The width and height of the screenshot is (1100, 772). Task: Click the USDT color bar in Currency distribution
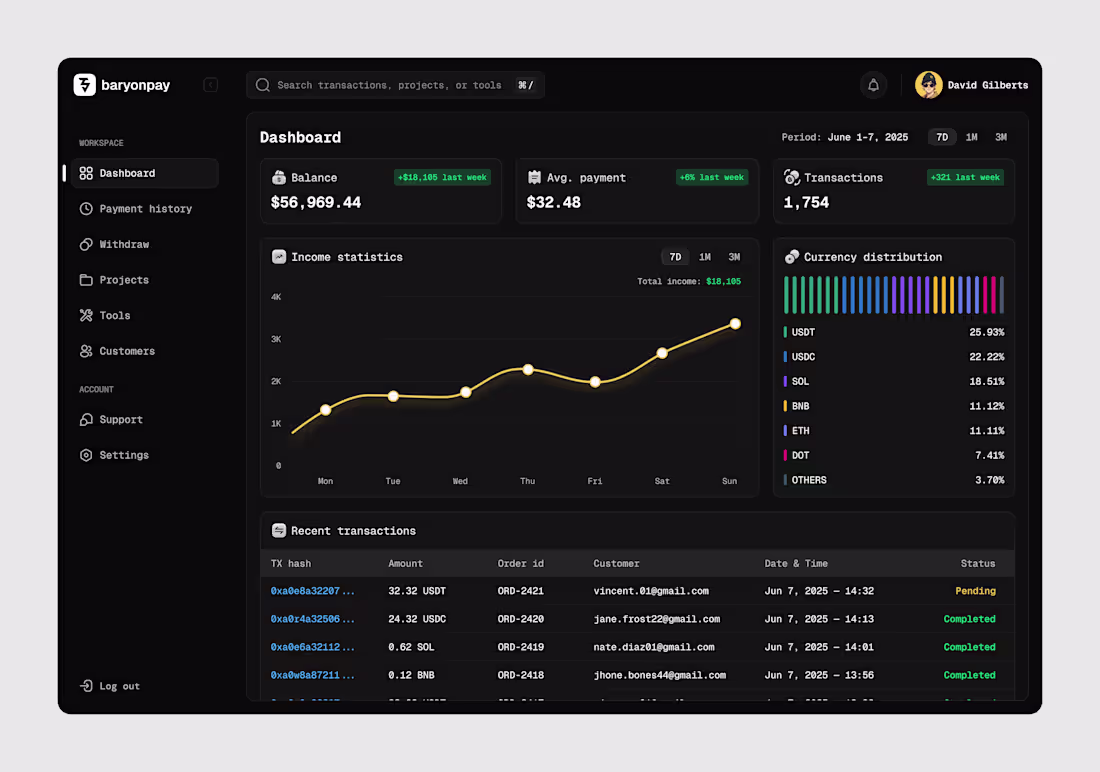coord(787,331)
